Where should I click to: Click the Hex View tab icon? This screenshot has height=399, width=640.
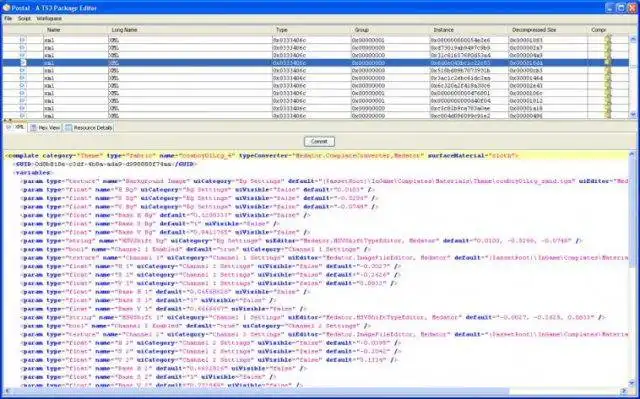[33, 128]
